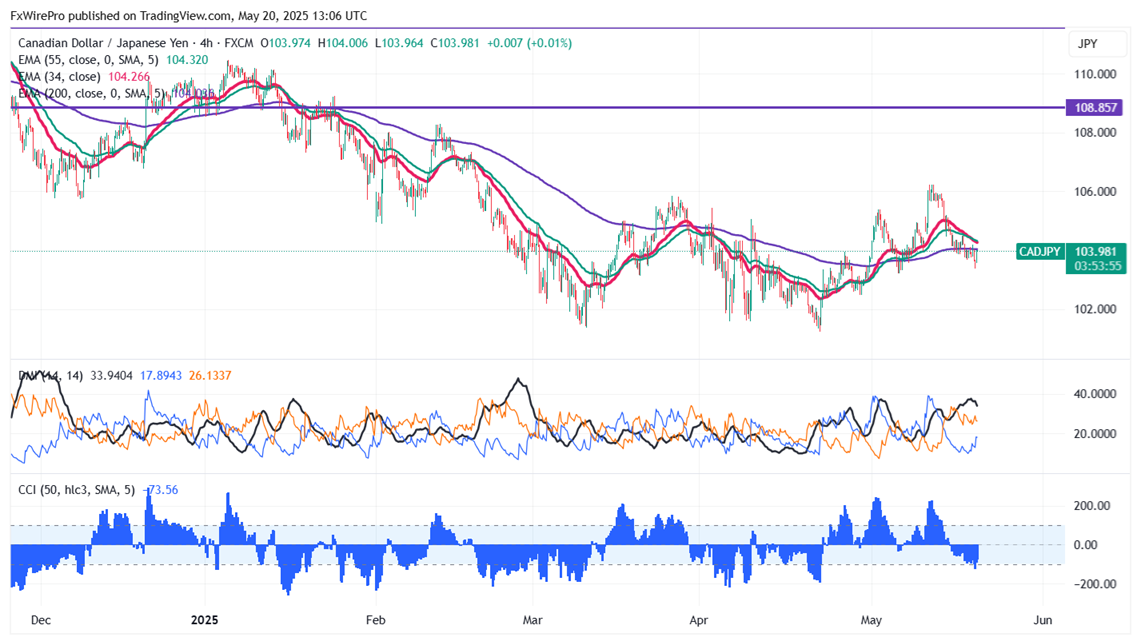This screenshot has width=1139, height=635.
Task: Click the Canadian Dollar / Japanese Yen title
Action: 101,43
